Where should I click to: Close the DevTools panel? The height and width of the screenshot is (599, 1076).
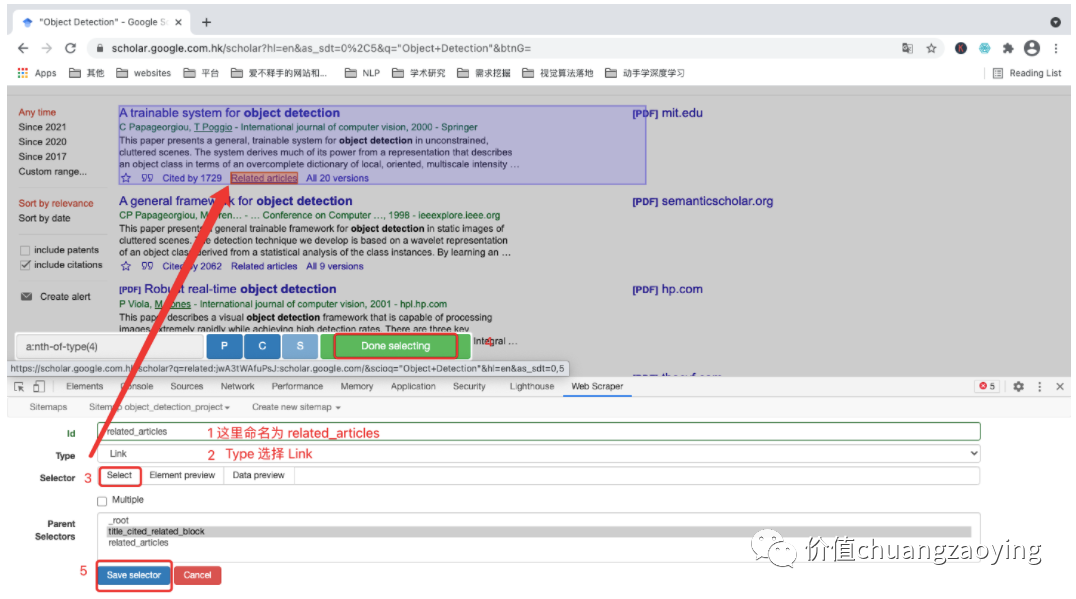1060,387
